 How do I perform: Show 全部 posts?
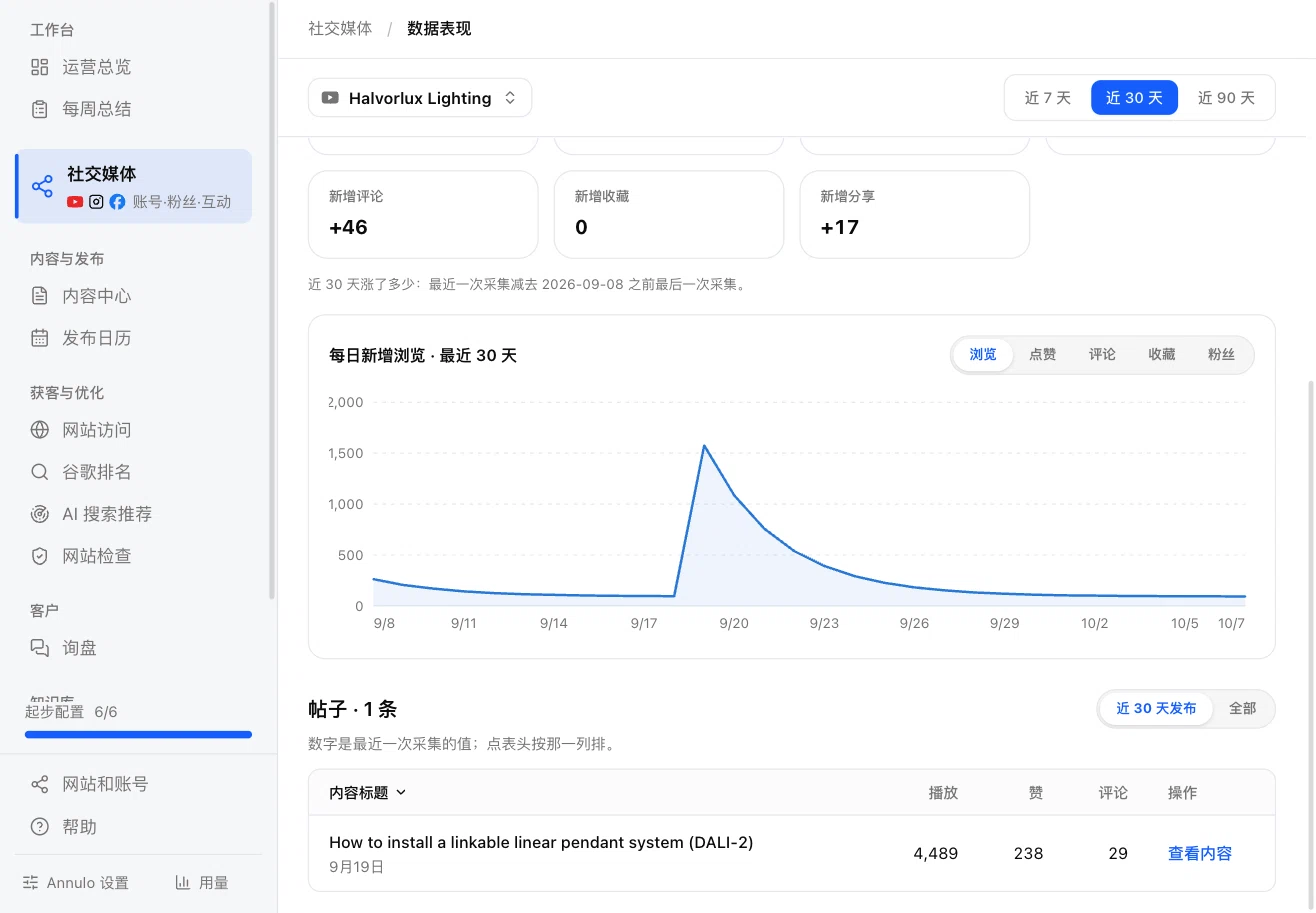(1243, 708)
